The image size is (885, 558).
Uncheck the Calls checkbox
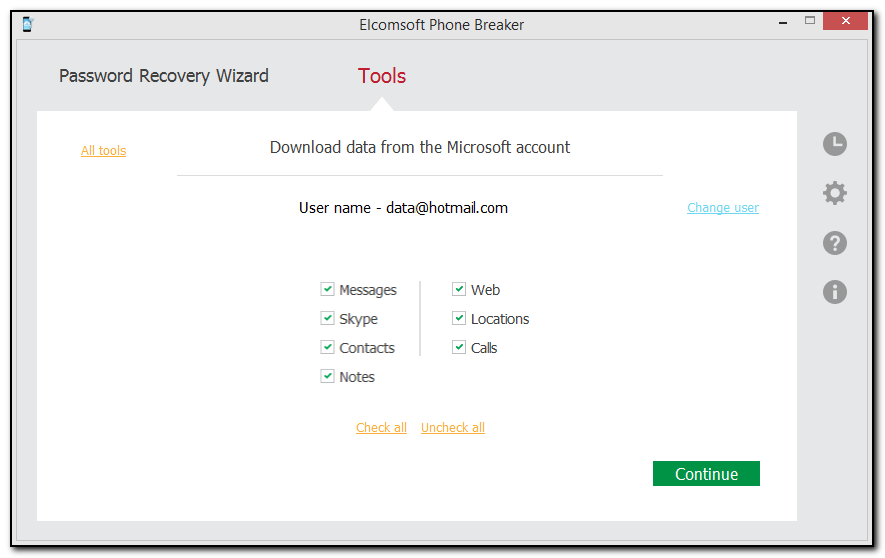click(x=459, y=348)
